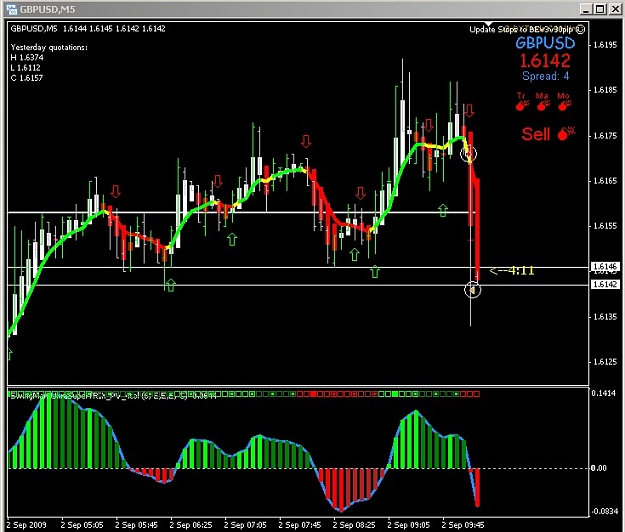Image resolution: width=625 pixels, height=532 pixels.
Task: Open the GBPUSD,M5 window system menu icon
Action: 12,10
